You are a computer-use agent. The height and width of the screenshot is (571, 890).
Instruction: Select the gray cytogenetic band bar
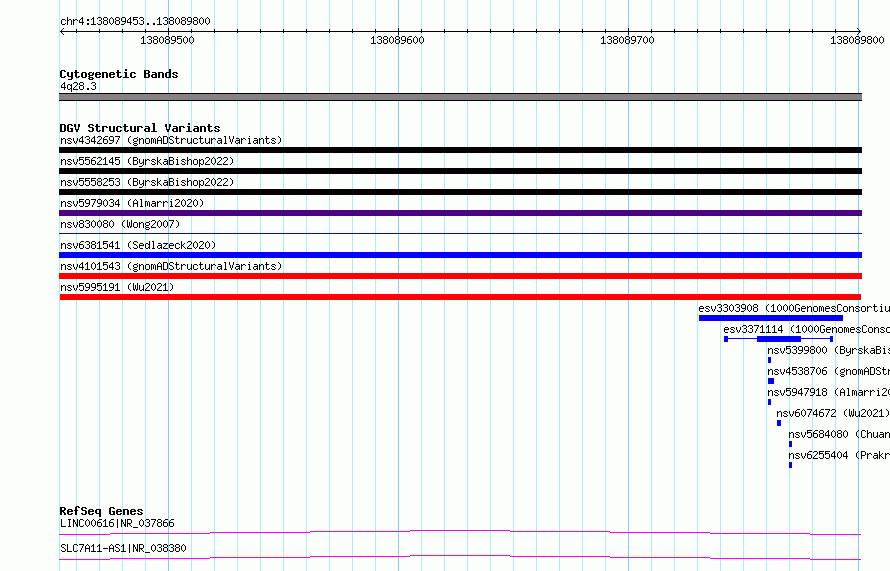(x=460, y=97)
